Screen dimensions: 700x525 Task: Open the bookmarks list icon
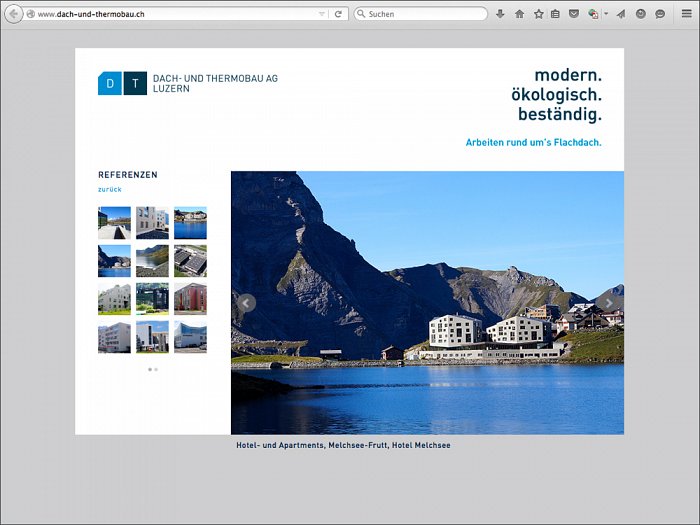click(555, 14)
